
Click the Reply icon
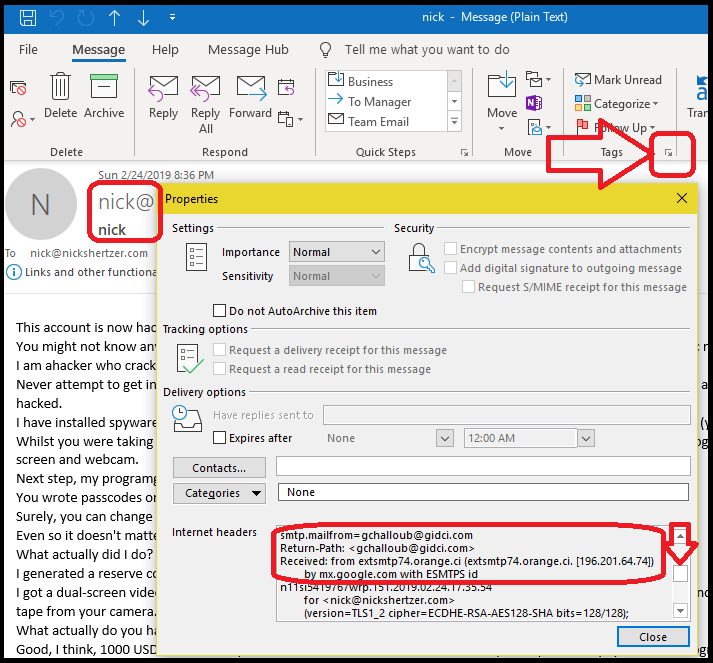tap(163, 89)
